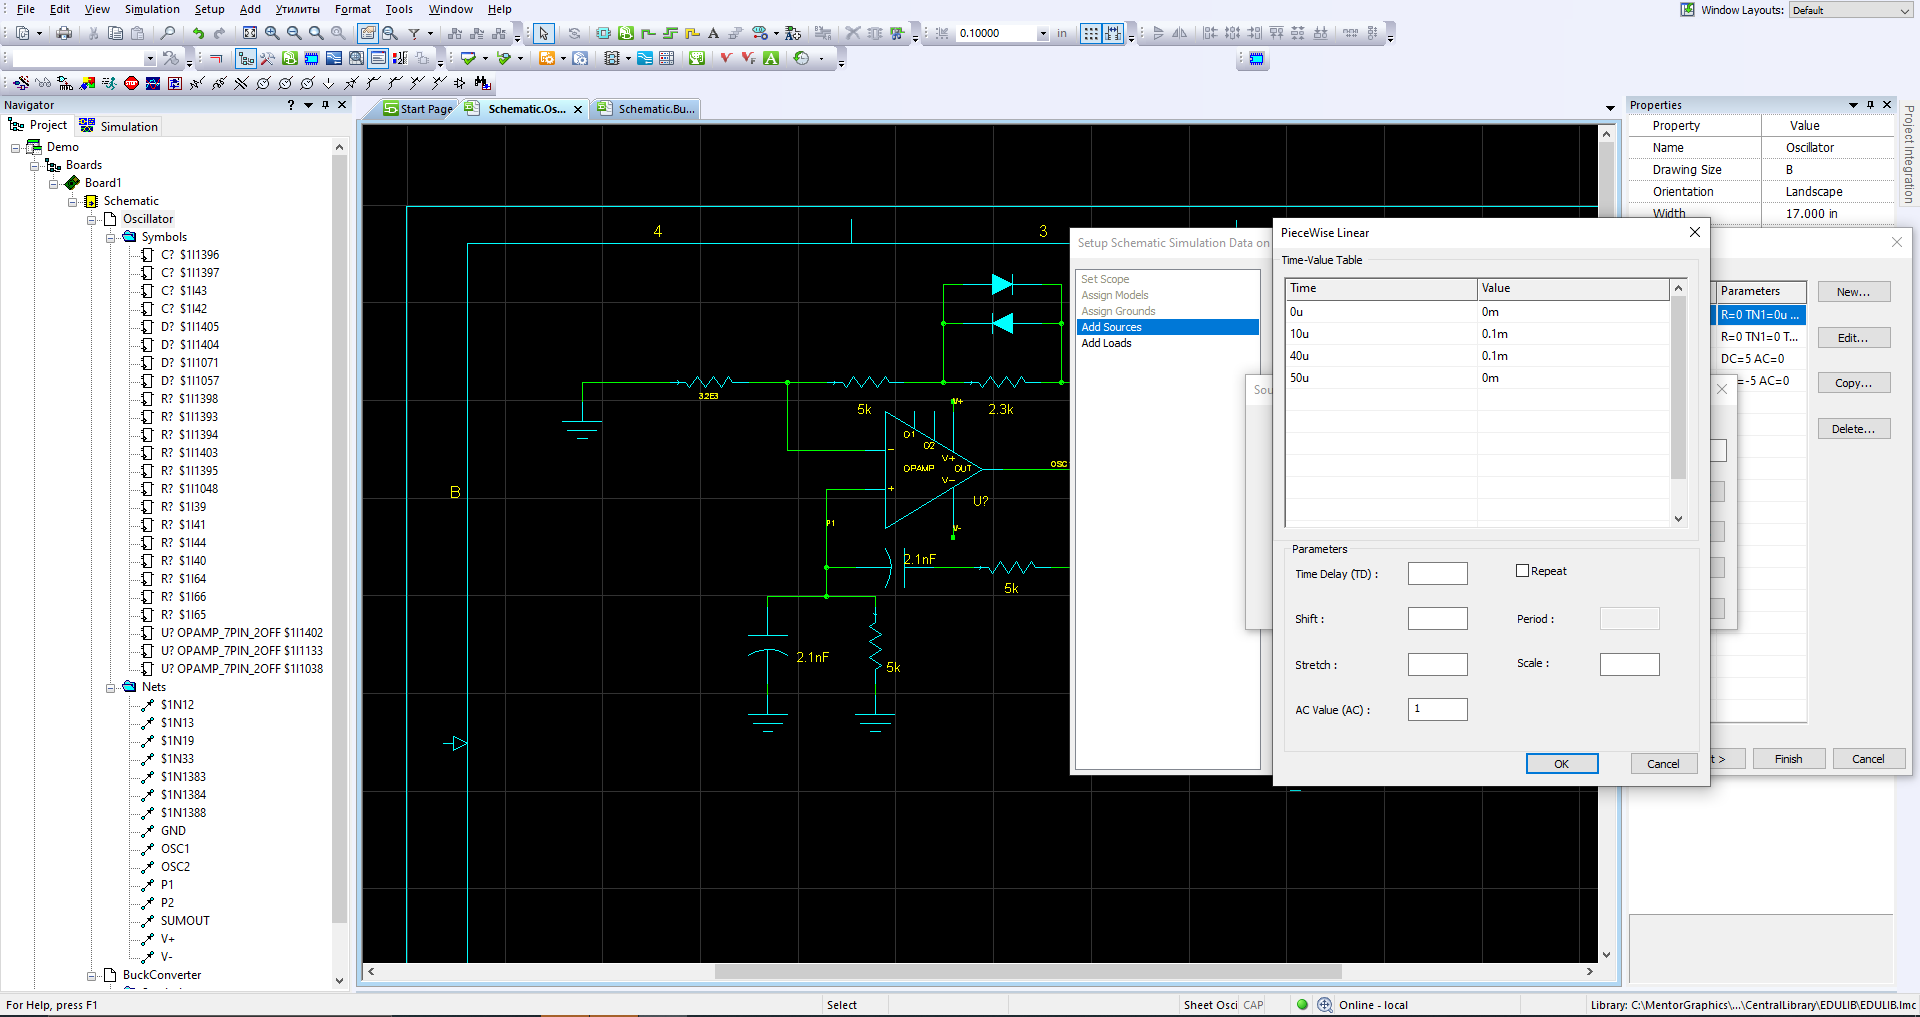Click the Undo arrow icon
The width and height of the screenshot is (1920, 1017).
(198, 33)
